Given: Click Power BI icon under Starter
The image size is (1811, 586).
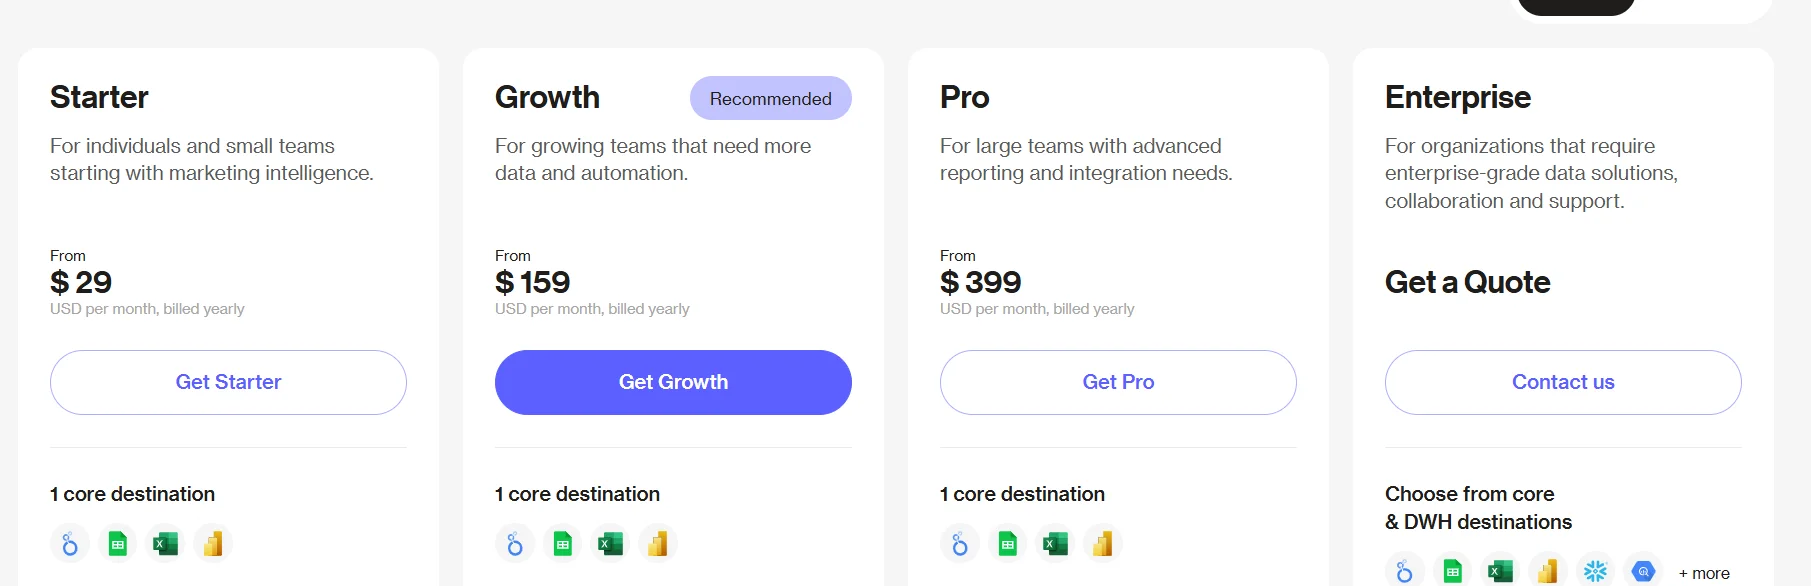Looking at the screenshot, I should 213,544.
